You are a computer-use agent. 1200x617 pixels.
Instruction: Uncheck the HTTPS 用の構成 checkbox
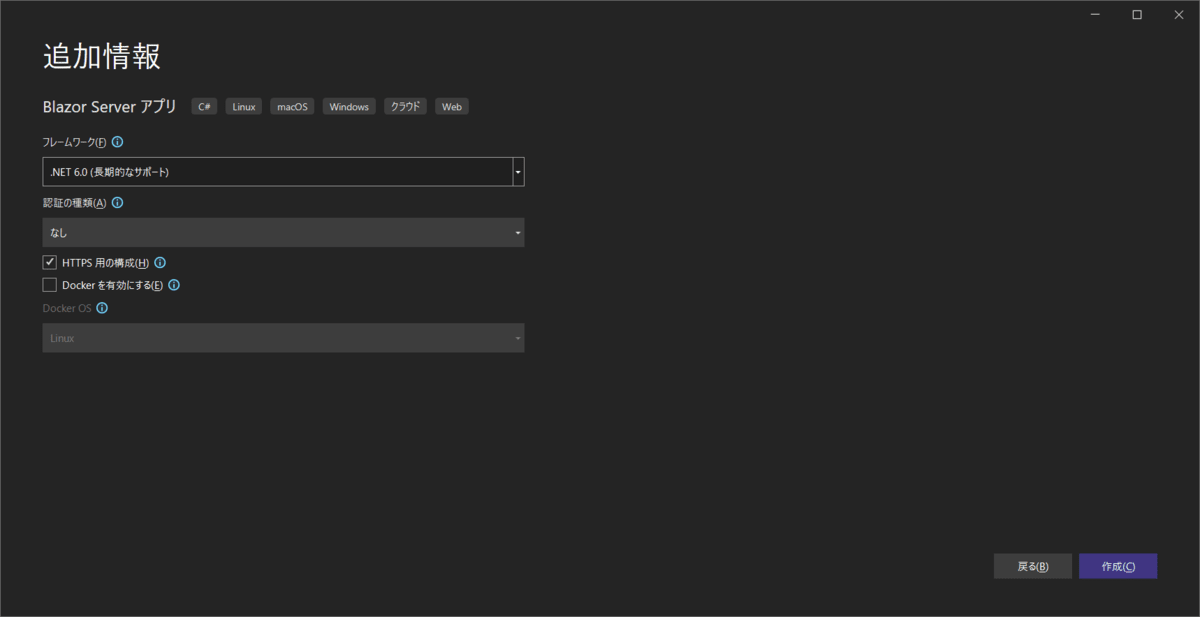(x=50, y=262)
